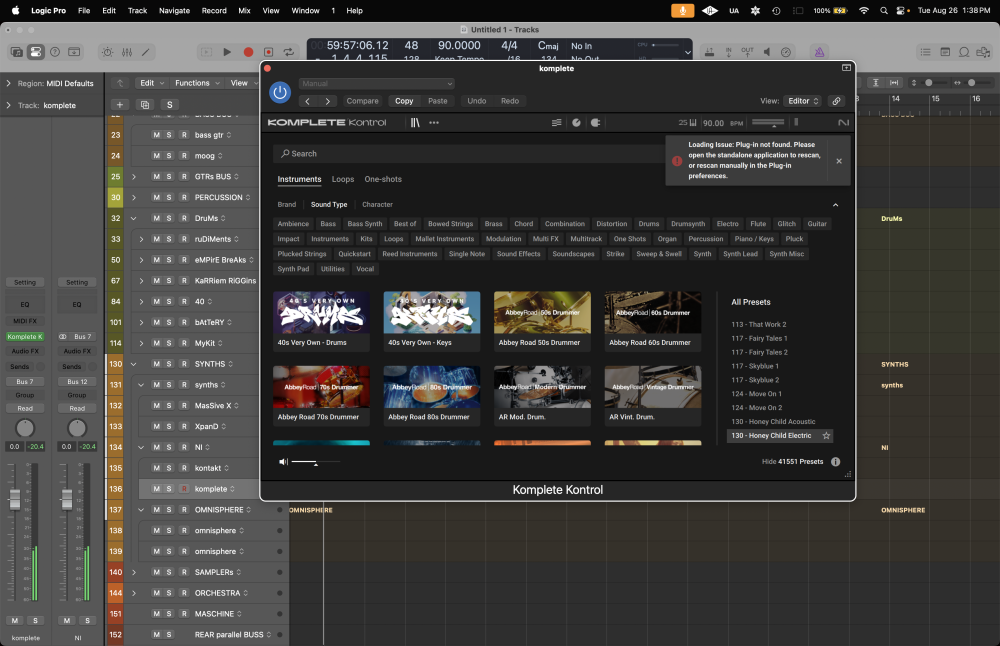Toggle the plug-in power bypass button

click(280, 92)
